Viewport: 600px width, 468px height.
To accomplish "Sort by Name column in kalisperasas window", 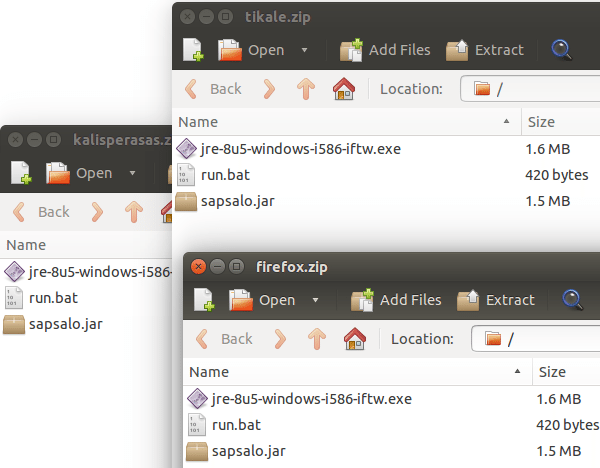I will pyautogui.click(x=86, y=245).
